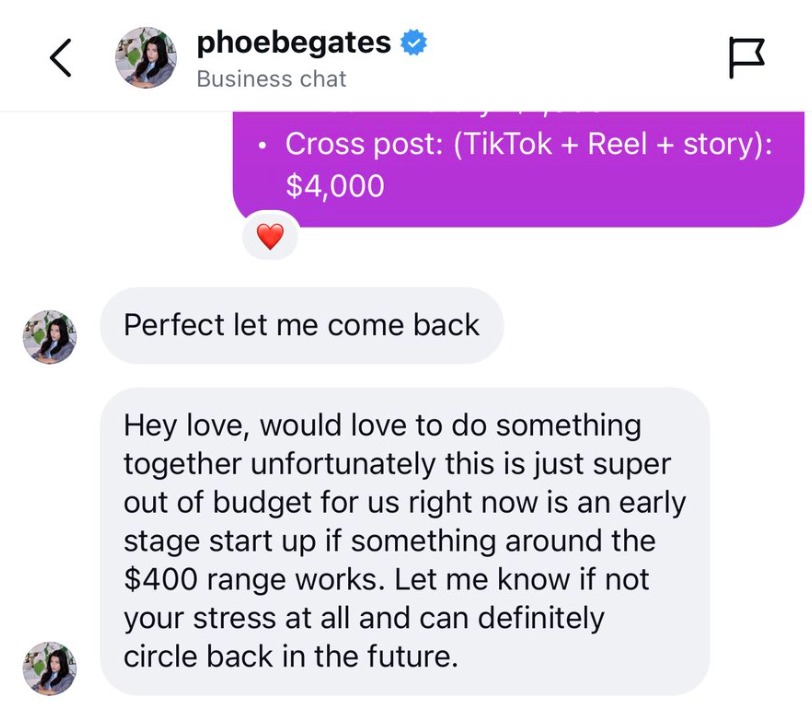This screenshot has width=812, height=708.
Task: Tap the "$400 range works" text
Action: pyautogui.click(x=241, y=579)
